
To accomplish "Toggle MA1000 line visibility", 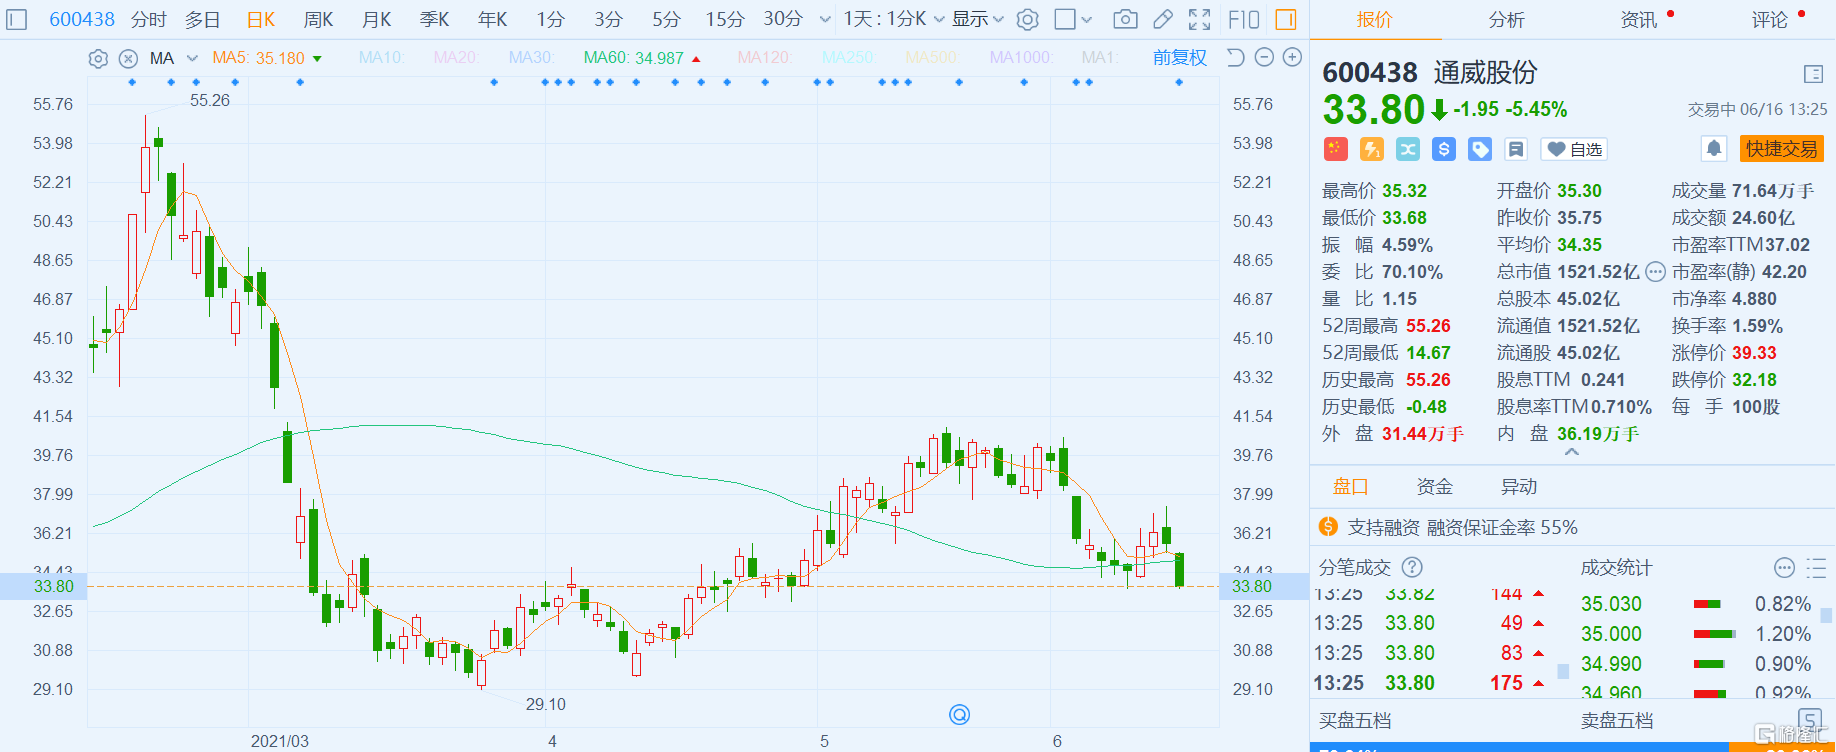I will tap(1021, 58).
